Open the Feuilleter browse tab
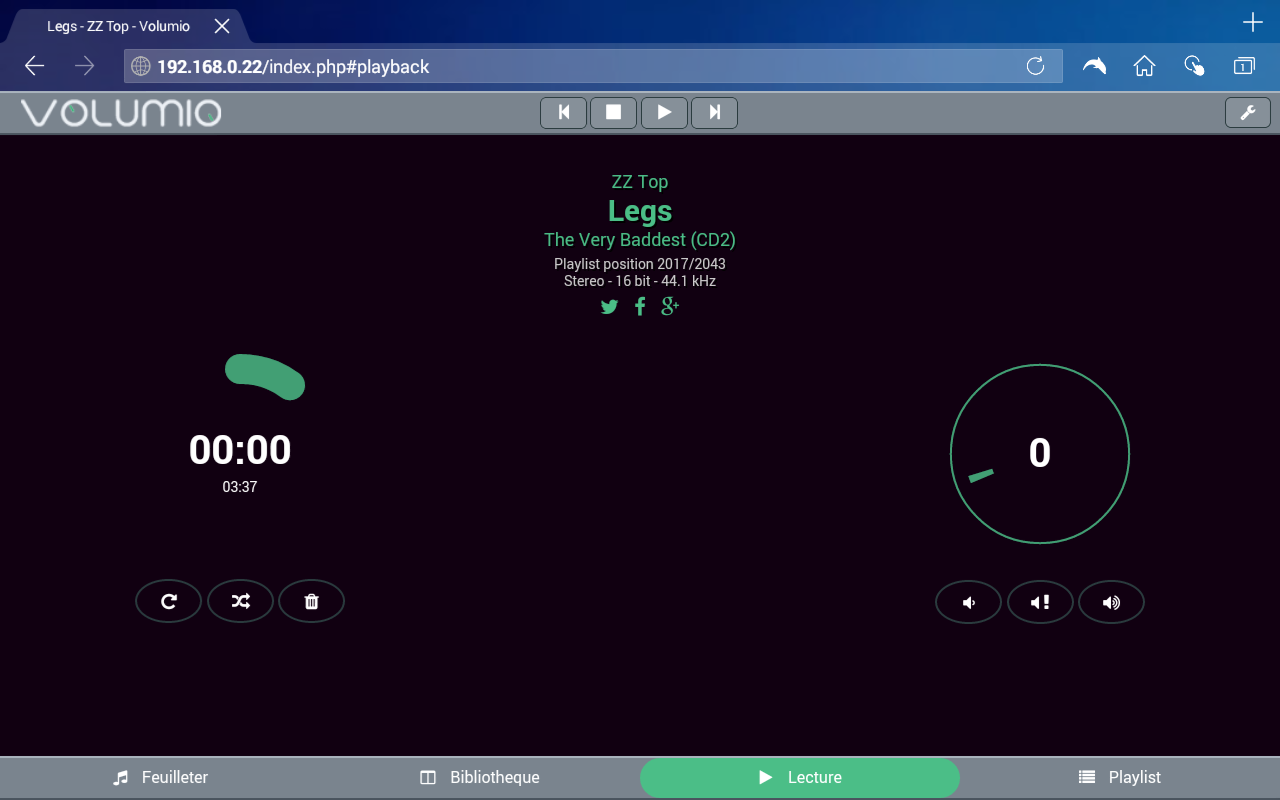This screenshot has width=1280, height=800. tap(160, 777)
